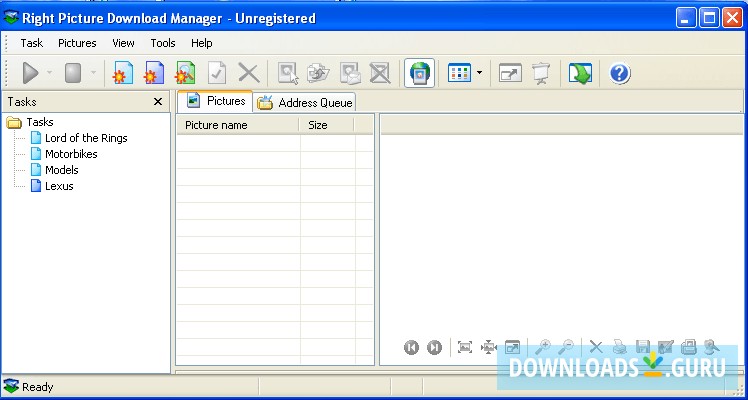
Task: Maximize the Right Picture Download Manager window
Action: coord(709,18)
